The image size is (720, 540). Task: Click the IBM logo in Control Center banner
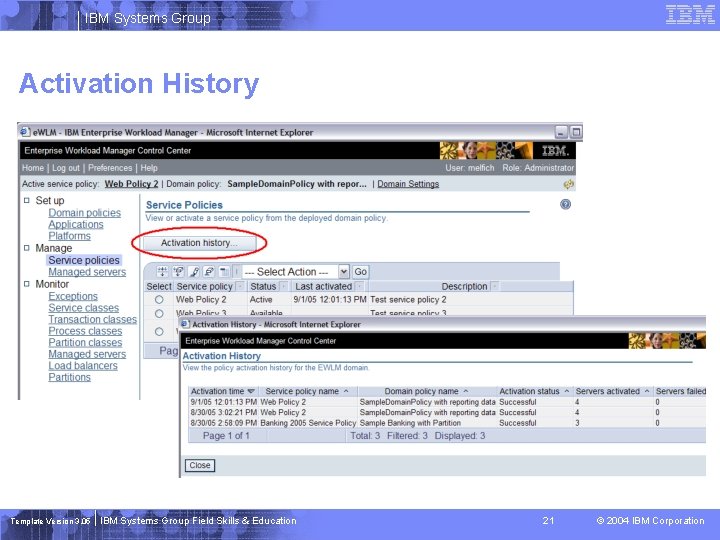coord(555,151)
